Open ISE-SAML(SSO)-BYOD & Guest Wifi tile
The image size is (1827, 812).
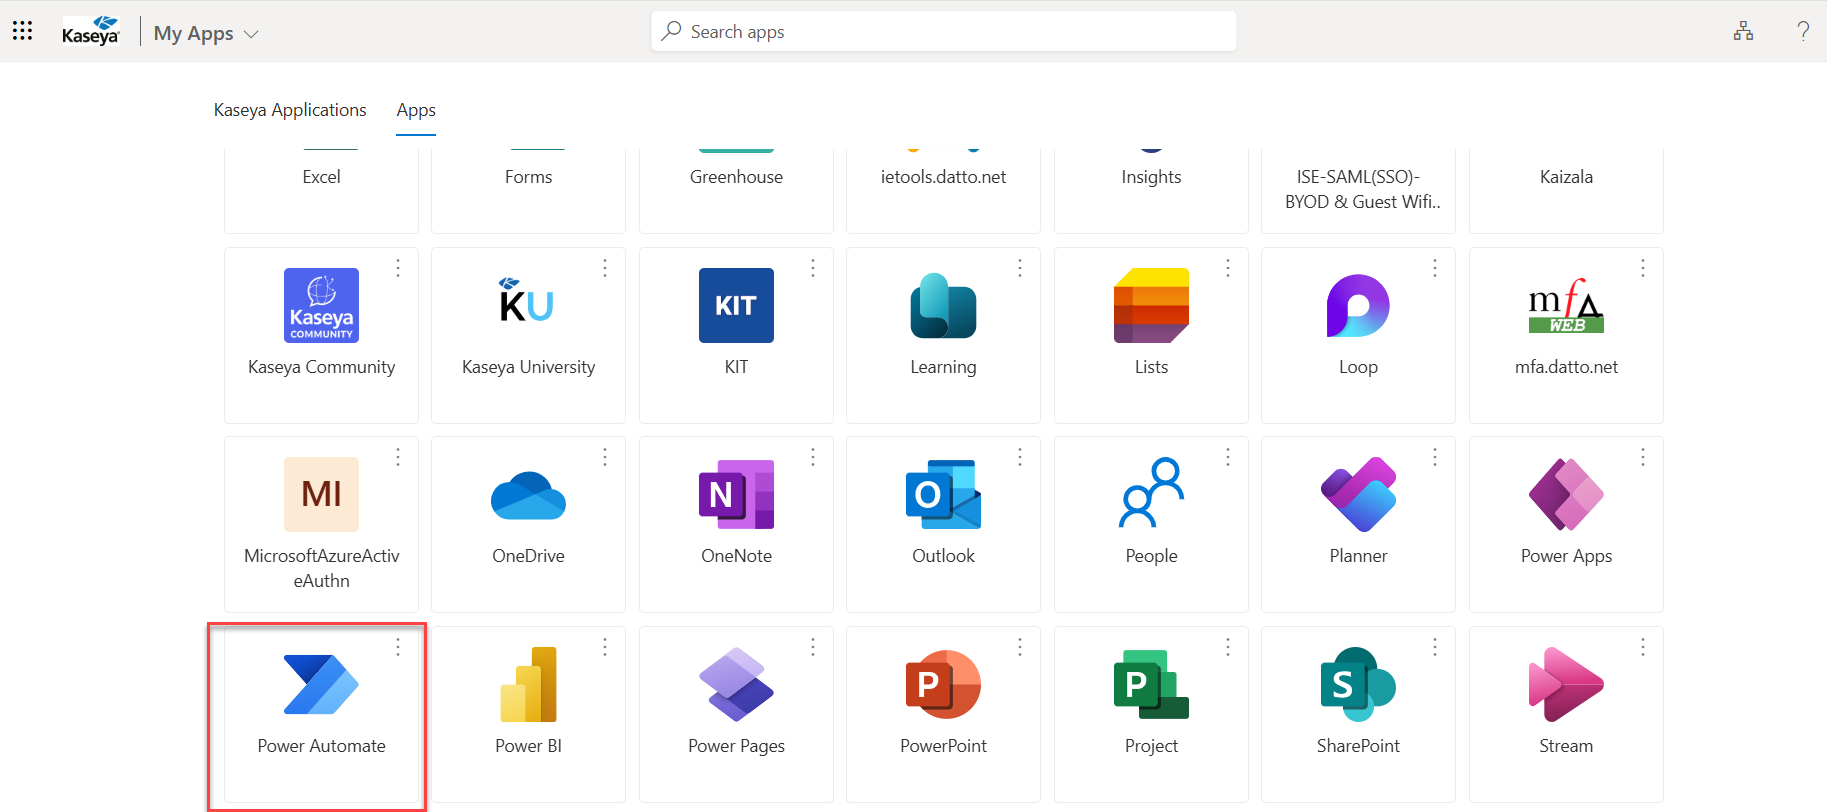click(1358, 189)
